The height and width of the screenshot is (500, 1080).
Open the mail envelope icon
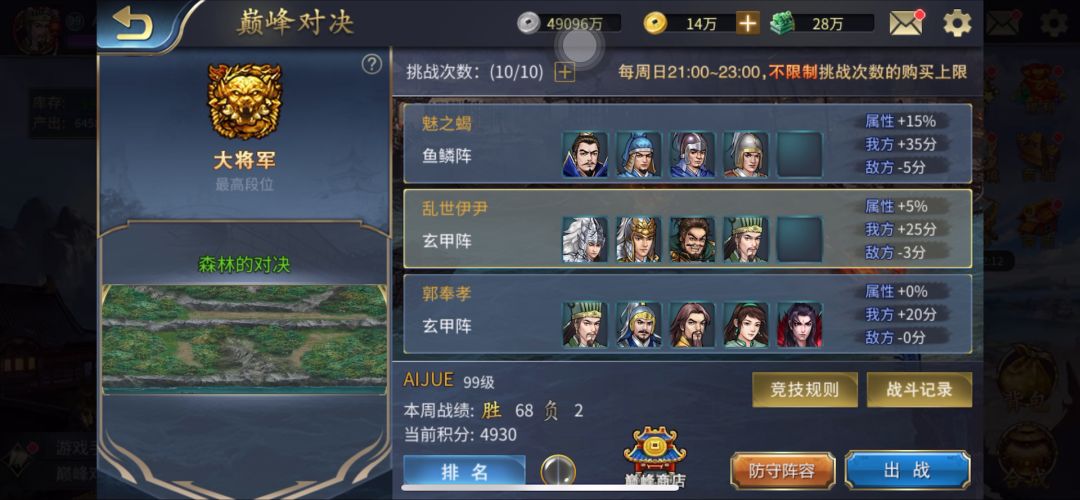tap(906, 23)
